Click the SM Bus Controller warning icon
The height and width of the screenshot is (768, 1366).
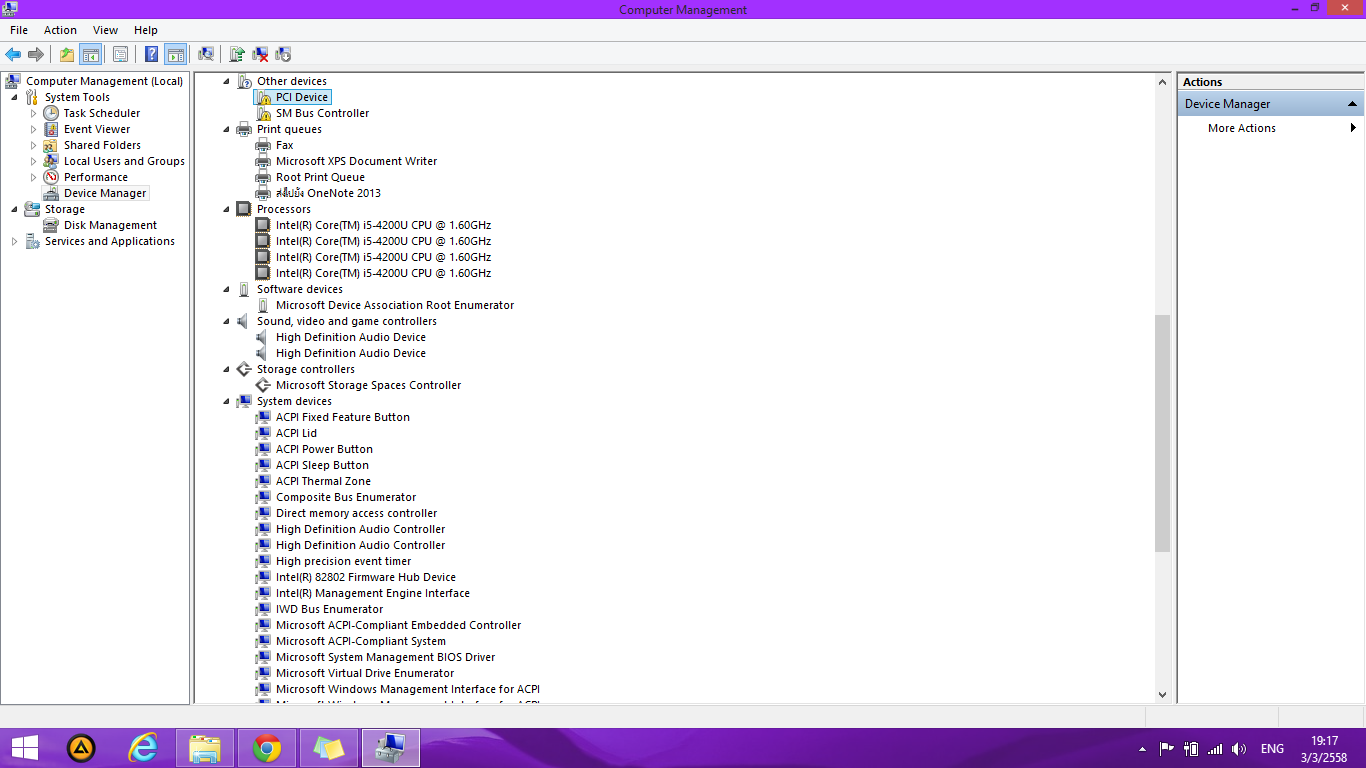click(263, 113)
